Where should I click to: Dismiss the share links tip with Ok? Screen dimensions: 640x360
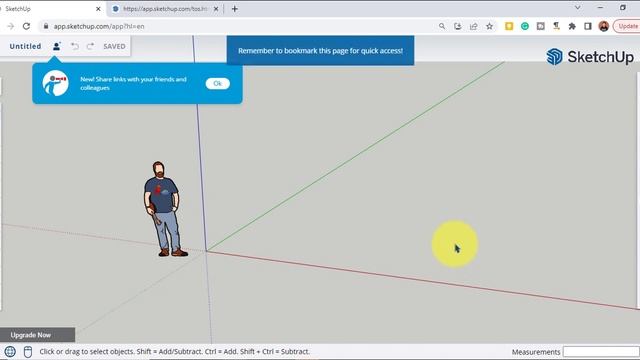click(218, 83)
